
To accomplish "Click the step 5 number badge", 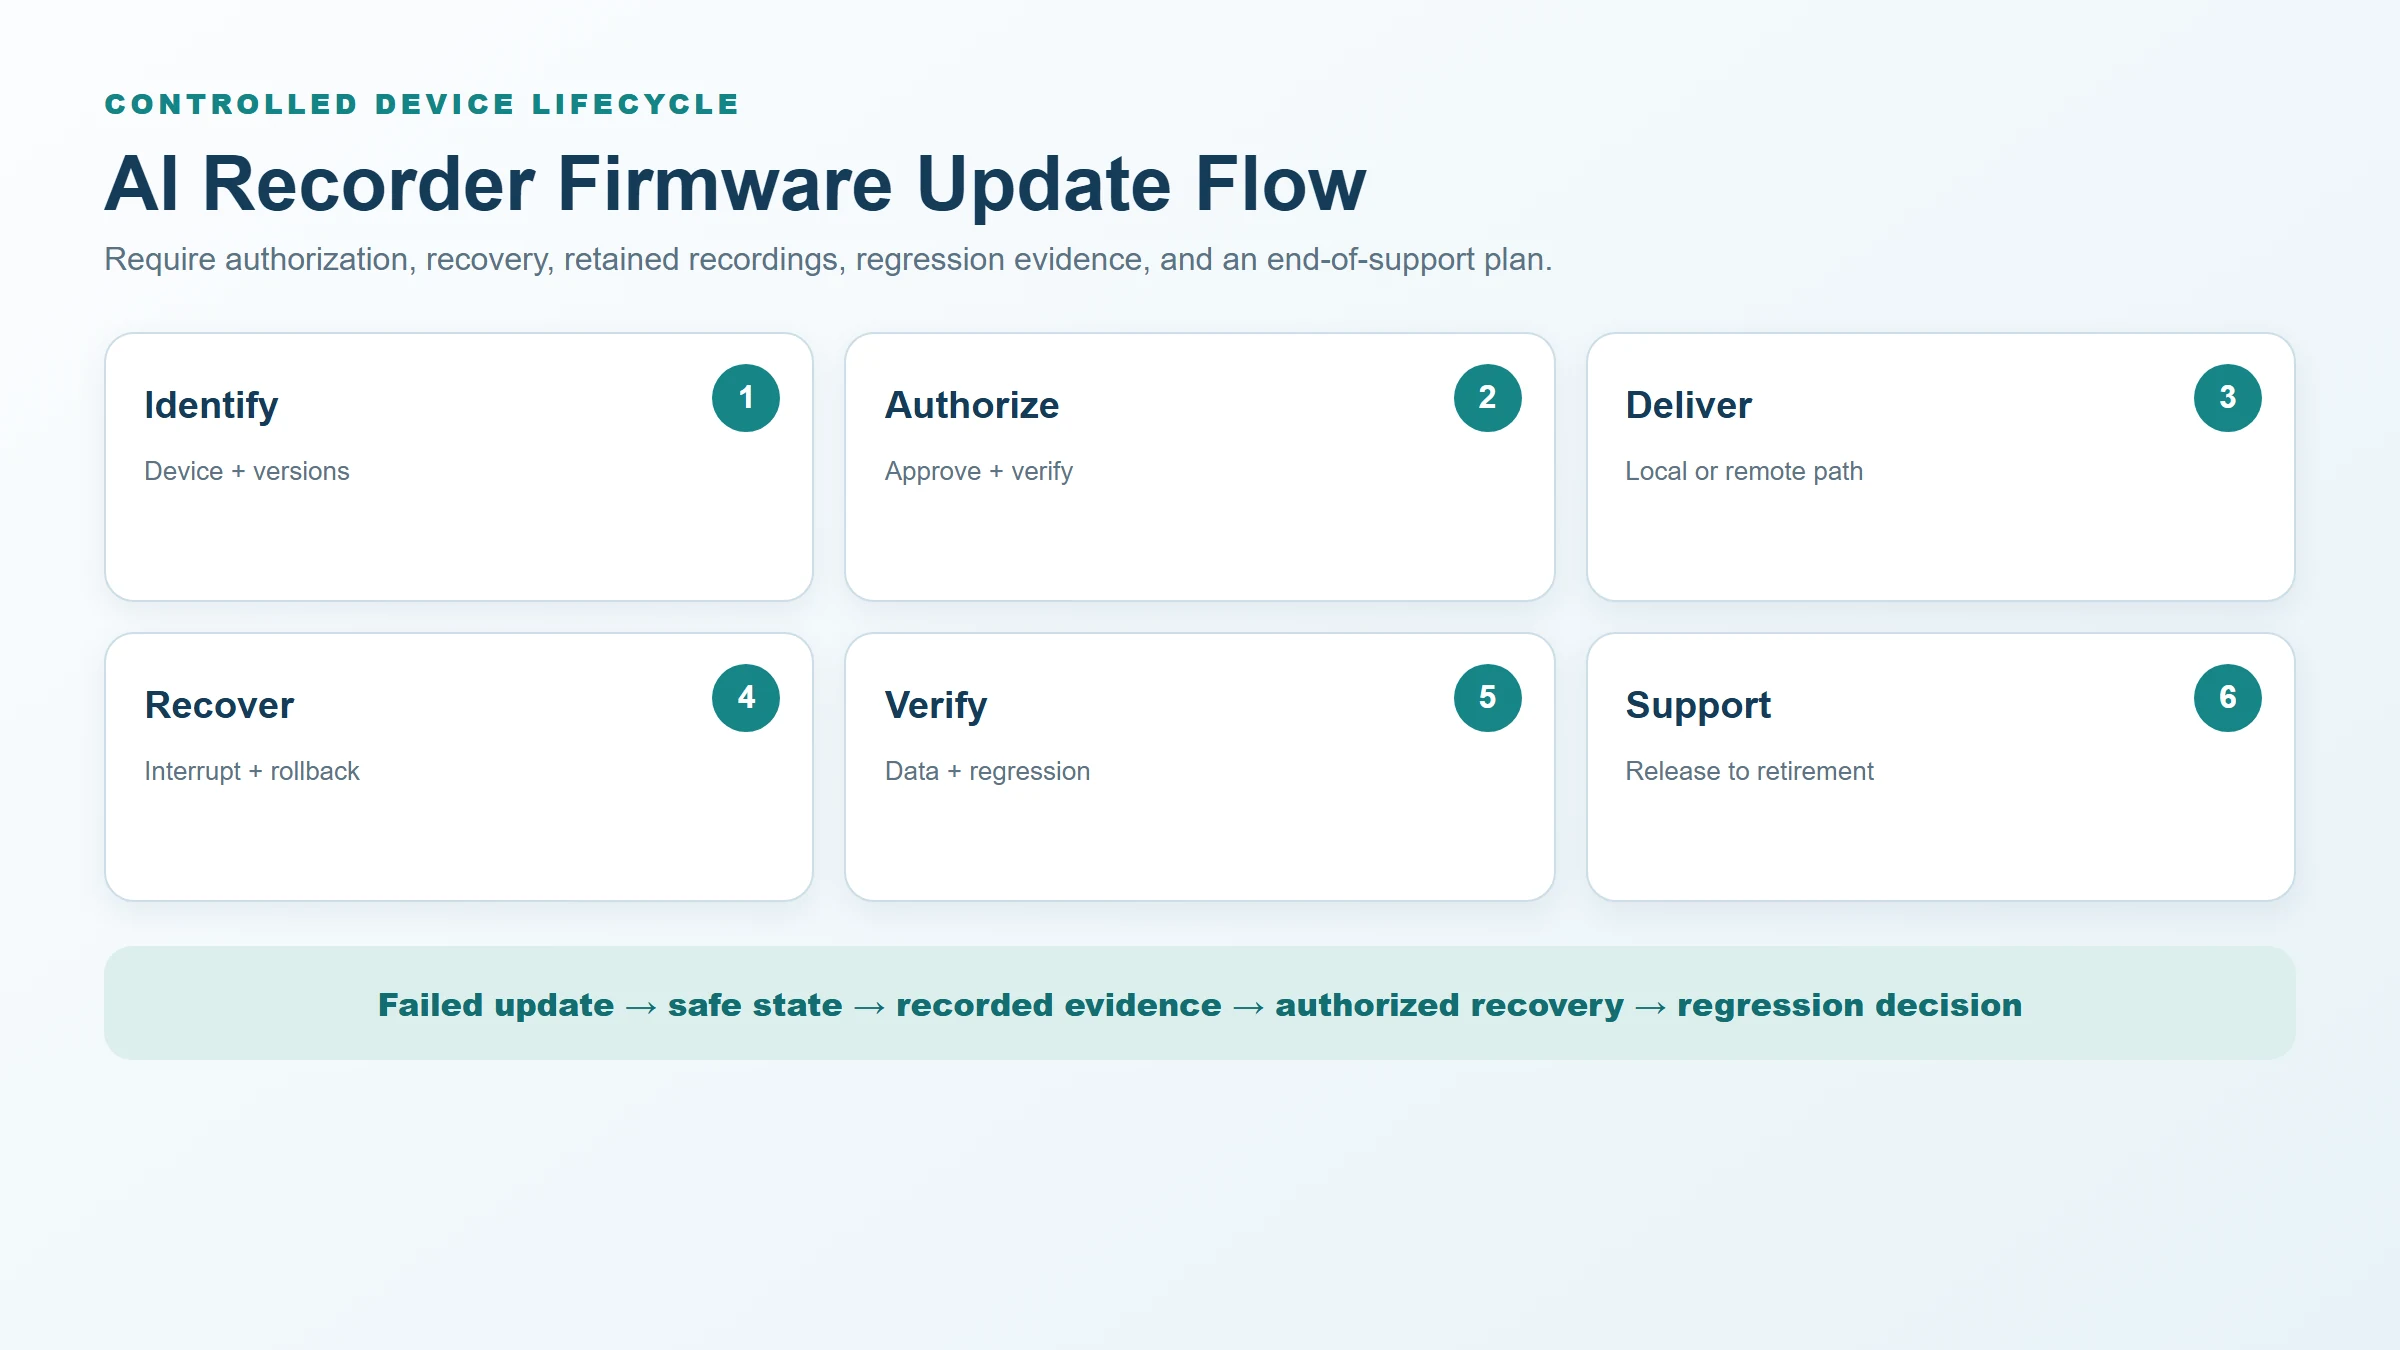I will pos(1488,698).
